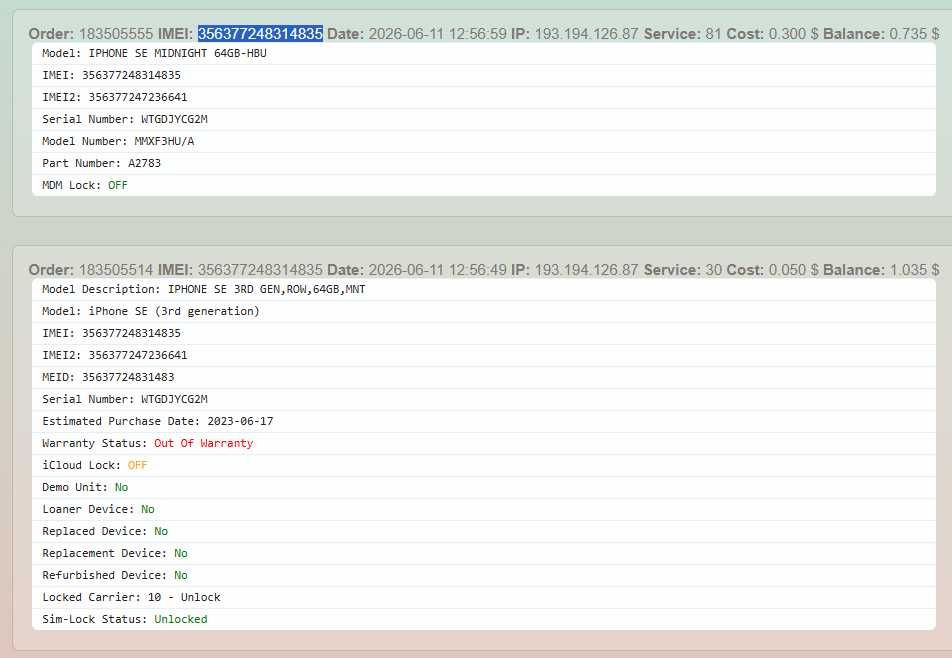Click order number 183505555
The width and height of the screenshot is (952, 658).
pos(116,33)
